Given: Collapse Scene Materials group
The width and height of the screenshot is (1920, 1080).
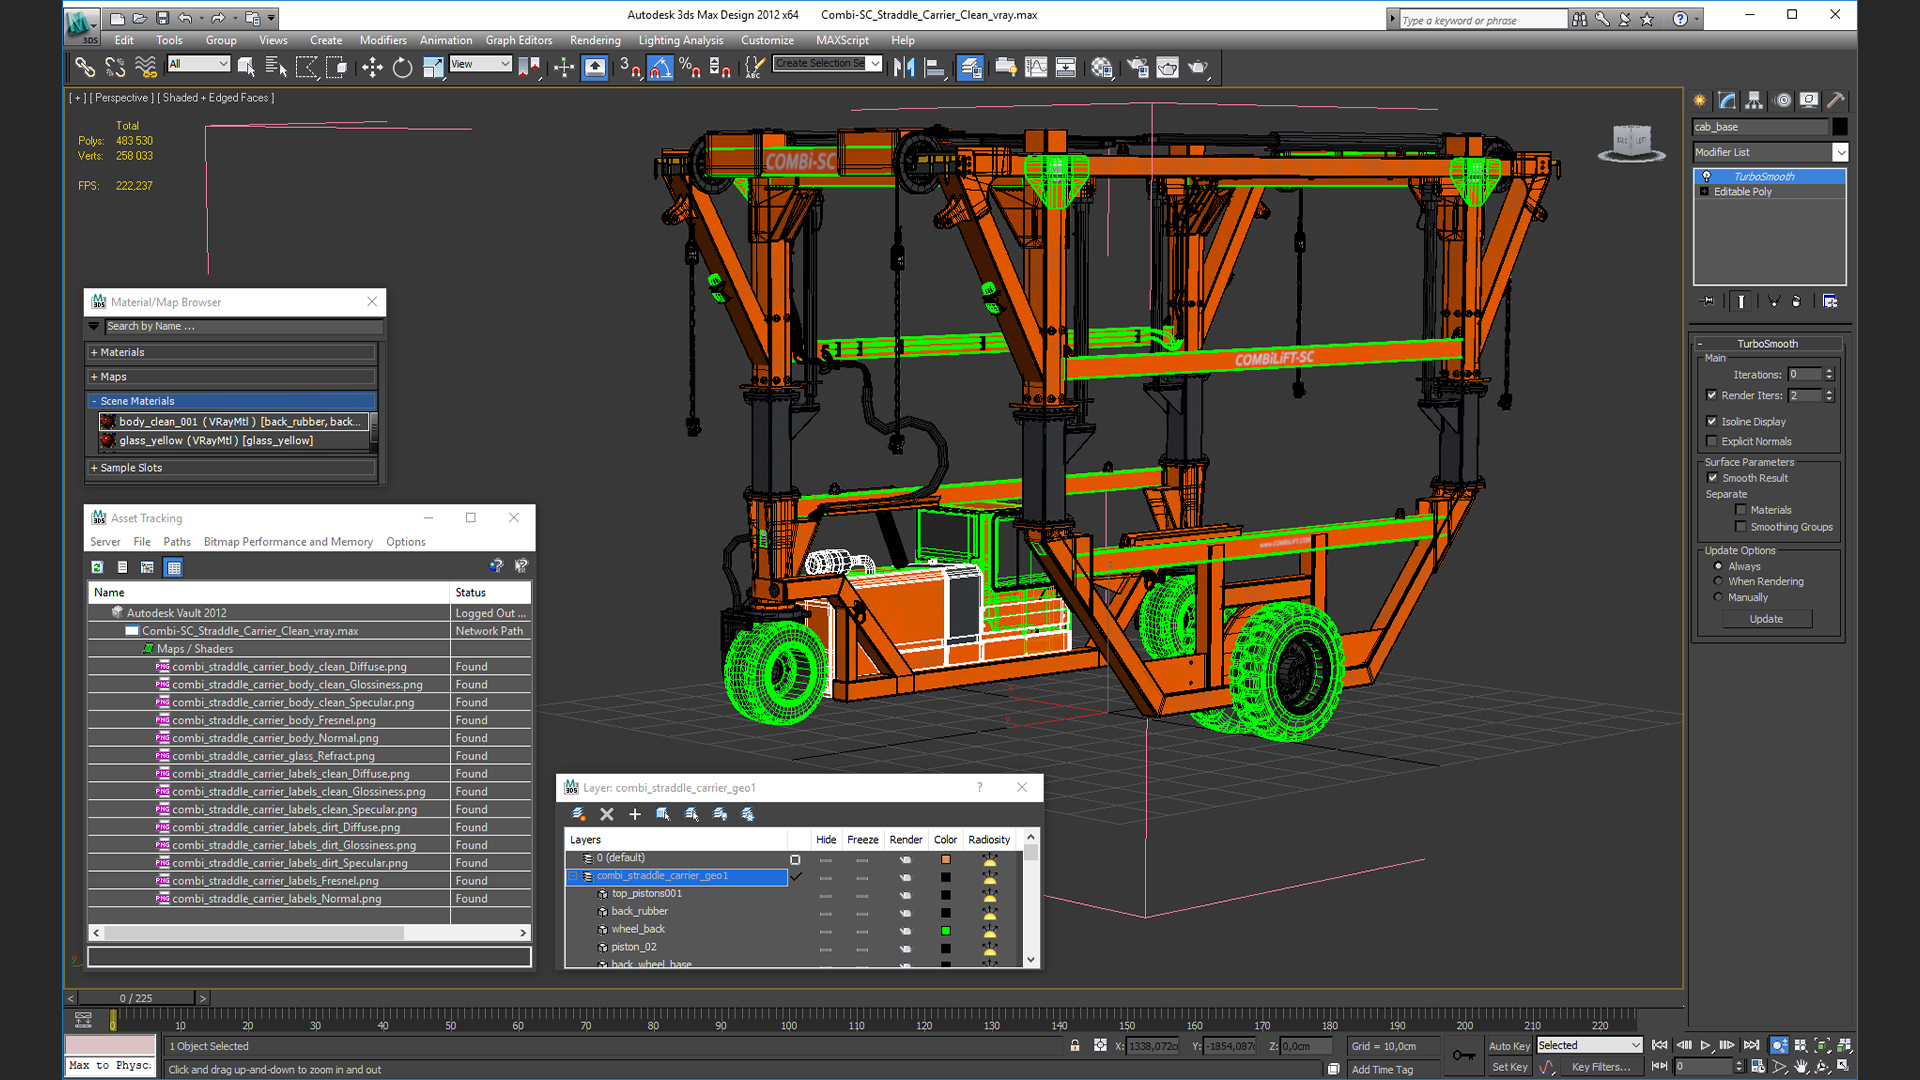Looking at the screenshot, I should click(232, 401).
